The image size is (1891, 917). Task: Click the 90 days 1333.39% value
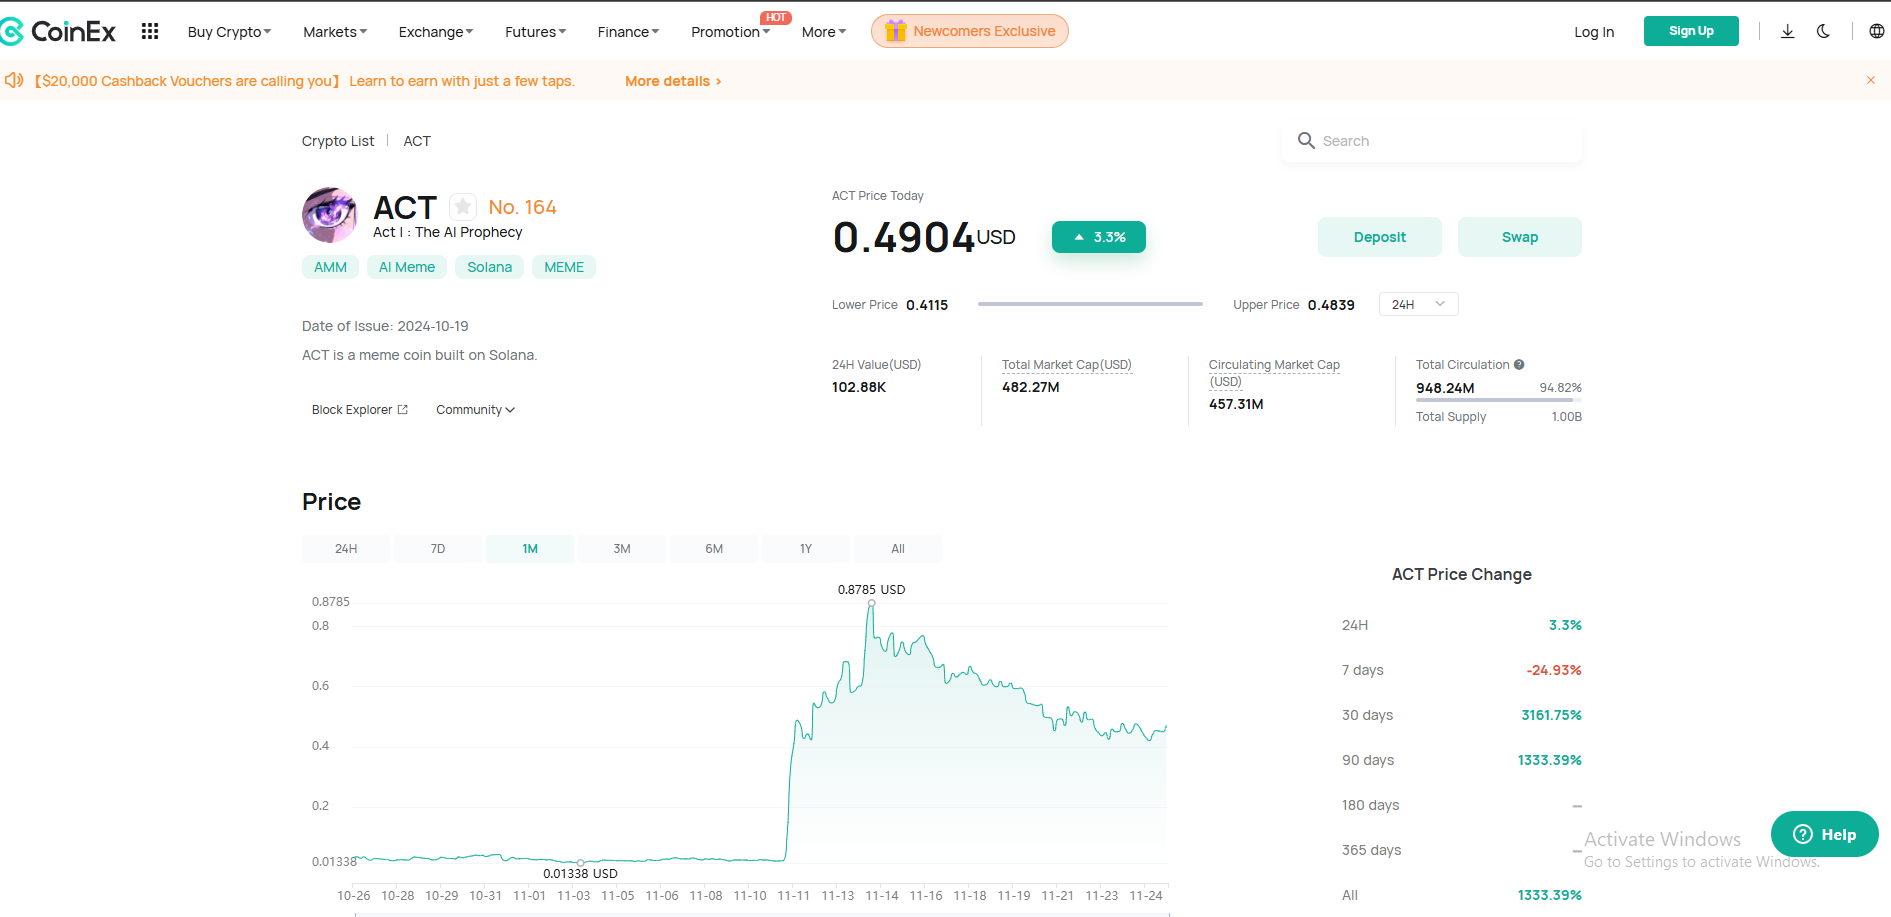point(1549,760)
